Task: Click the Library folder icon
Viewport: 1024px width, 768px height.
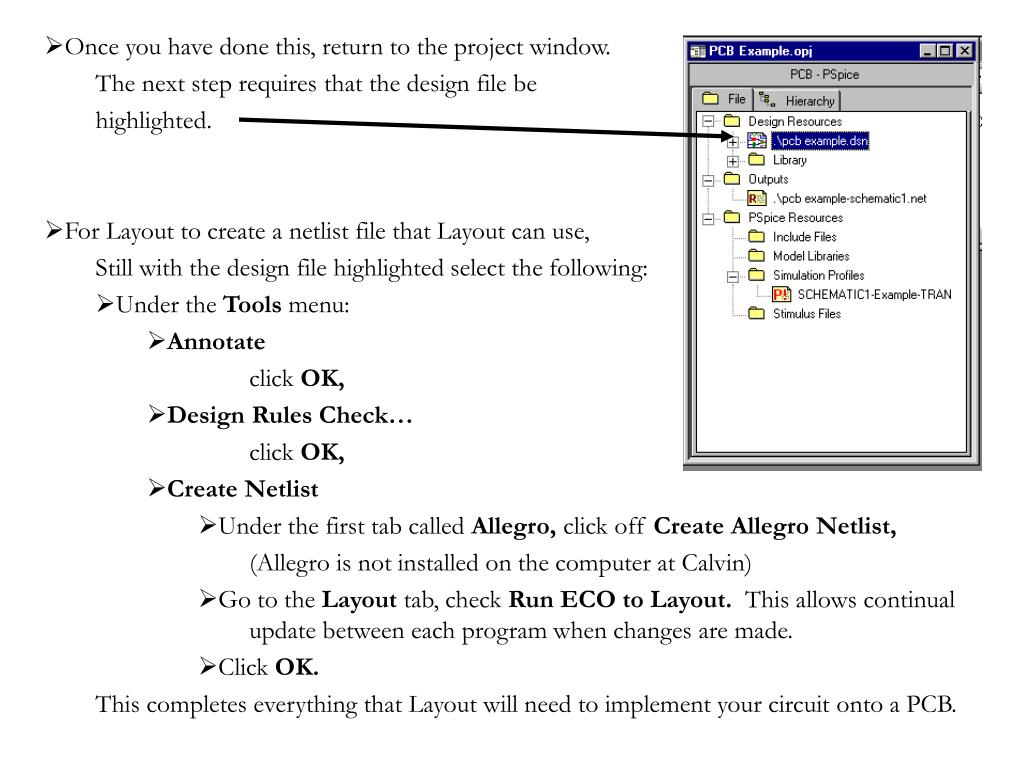Action: [x=757, y=159]
